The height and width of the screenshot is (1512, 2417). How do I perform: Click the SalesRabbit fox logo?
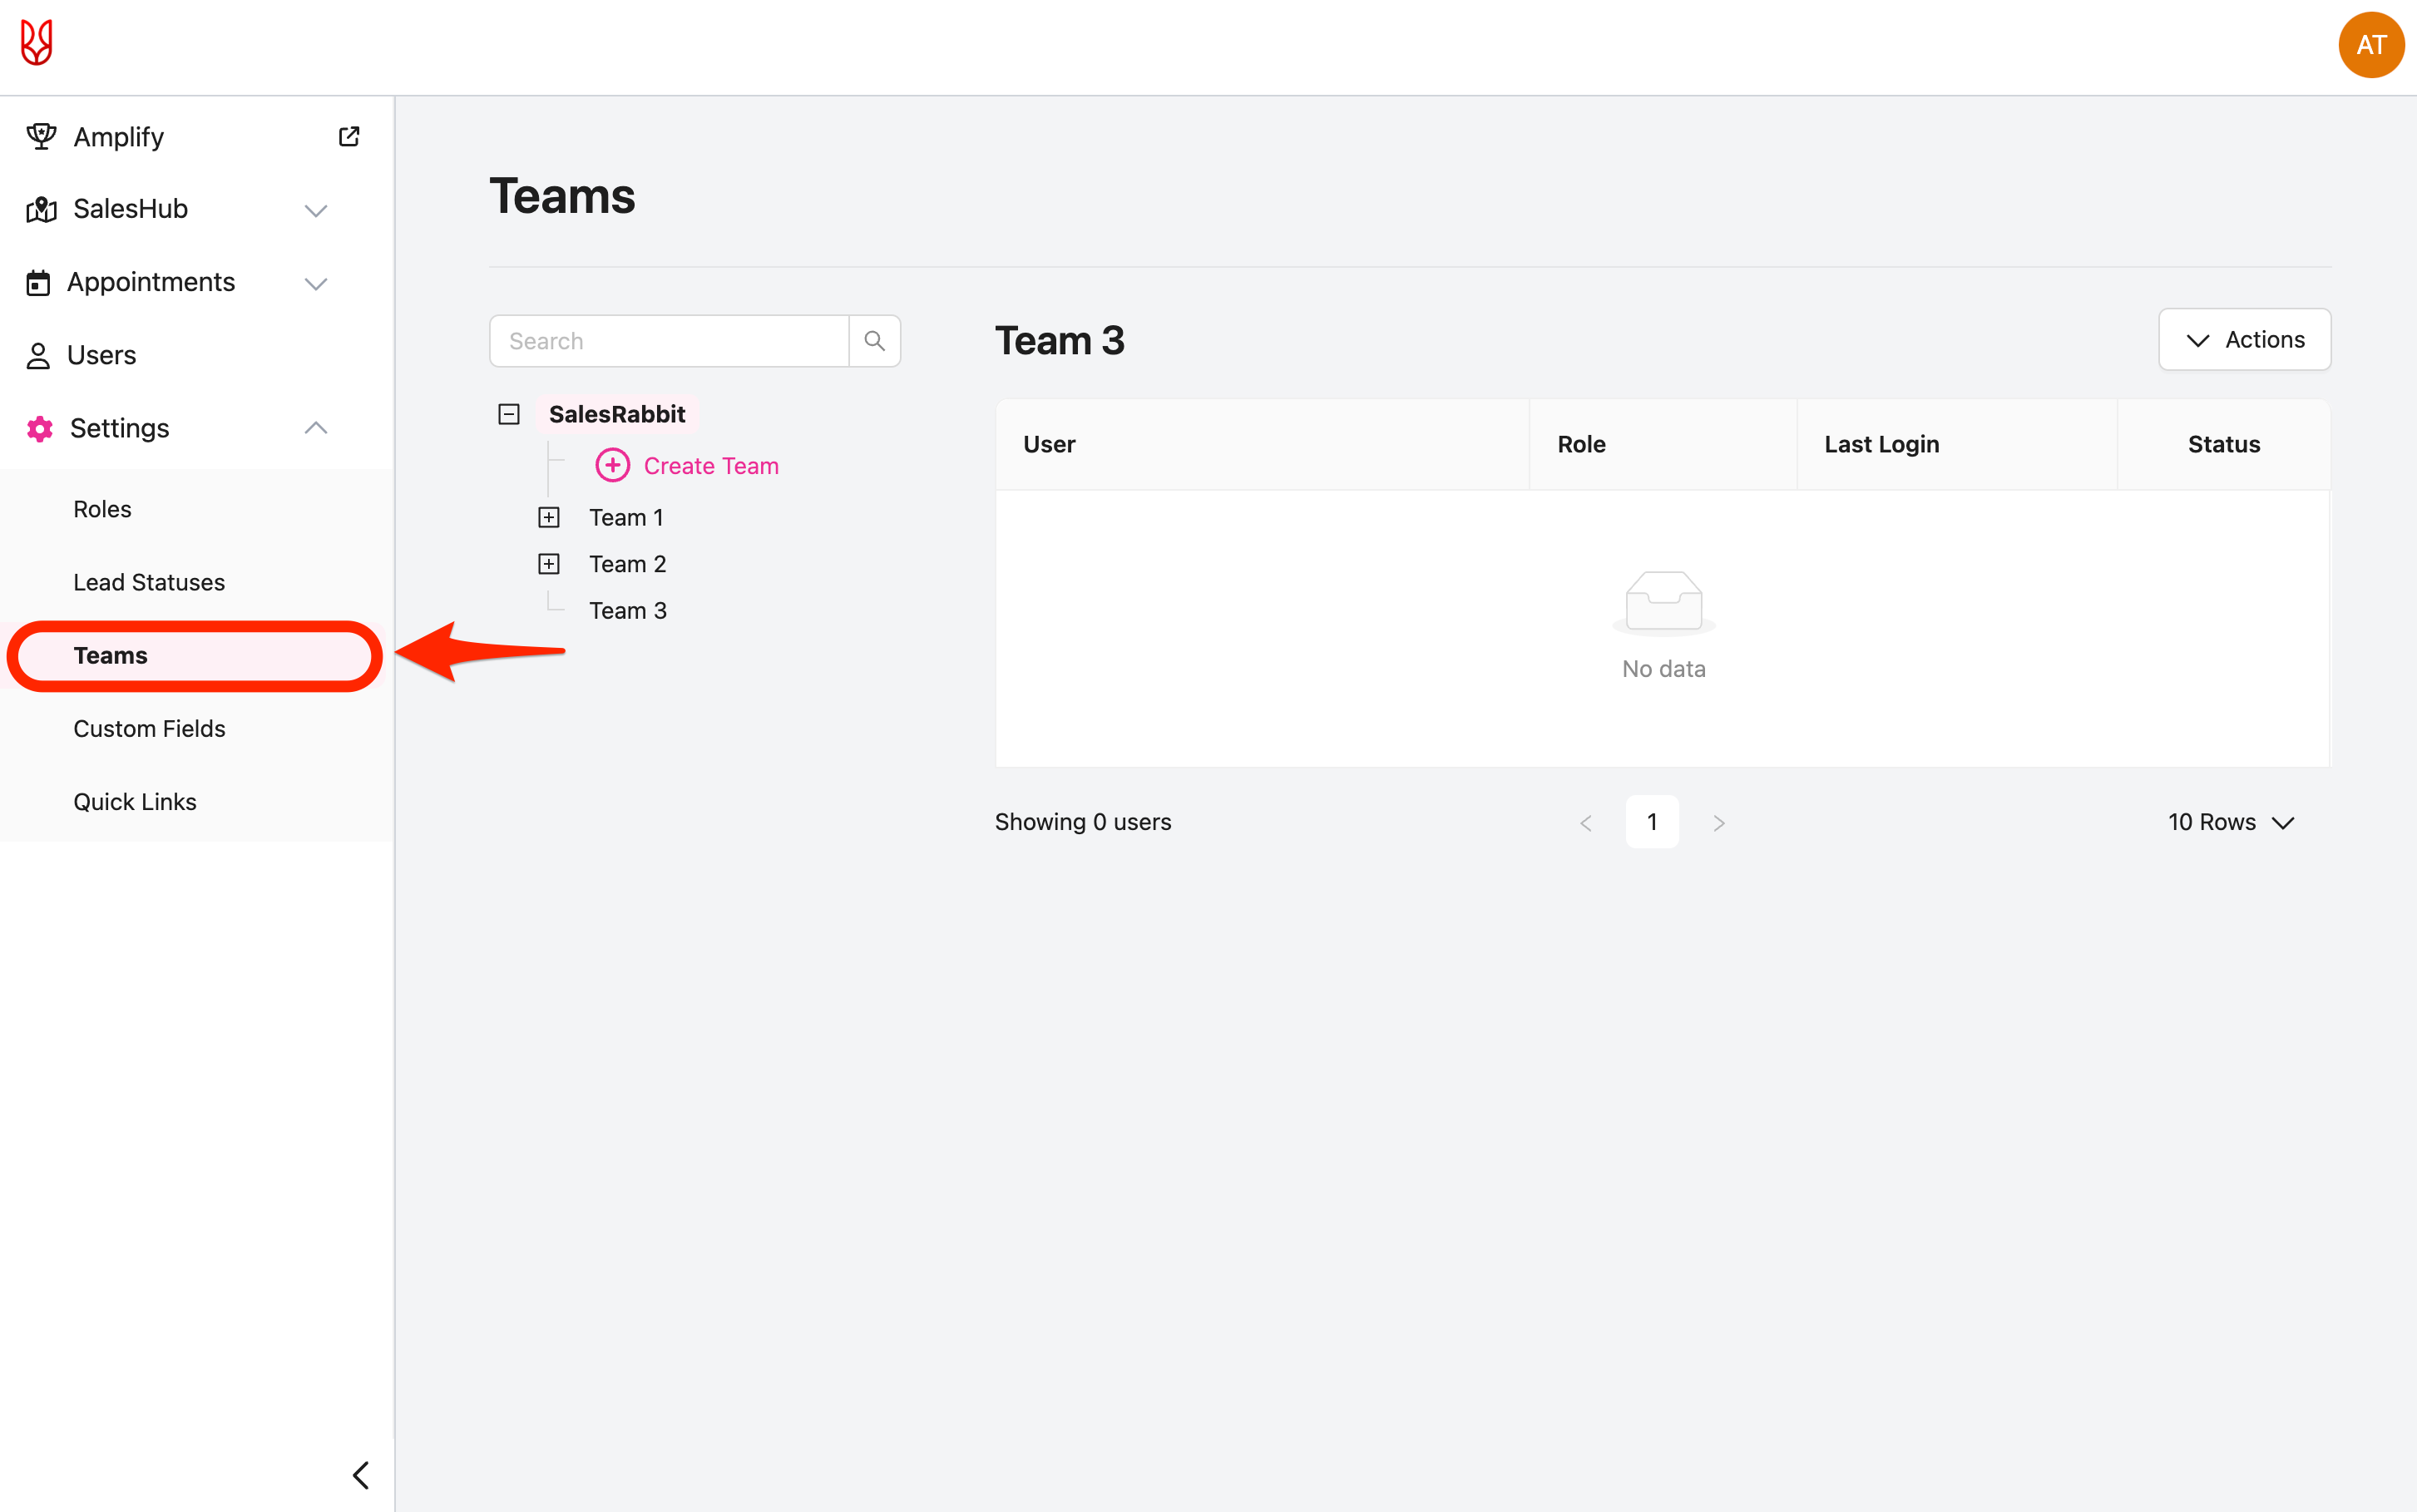point(37,44)
